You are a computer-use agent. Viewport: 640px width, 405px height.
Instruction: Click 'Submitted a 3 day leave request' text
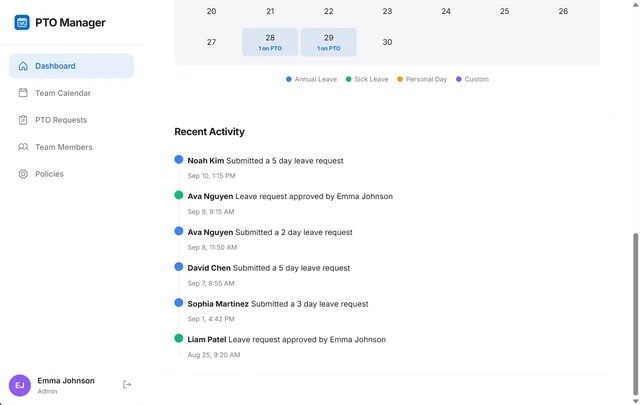[310, 304]
